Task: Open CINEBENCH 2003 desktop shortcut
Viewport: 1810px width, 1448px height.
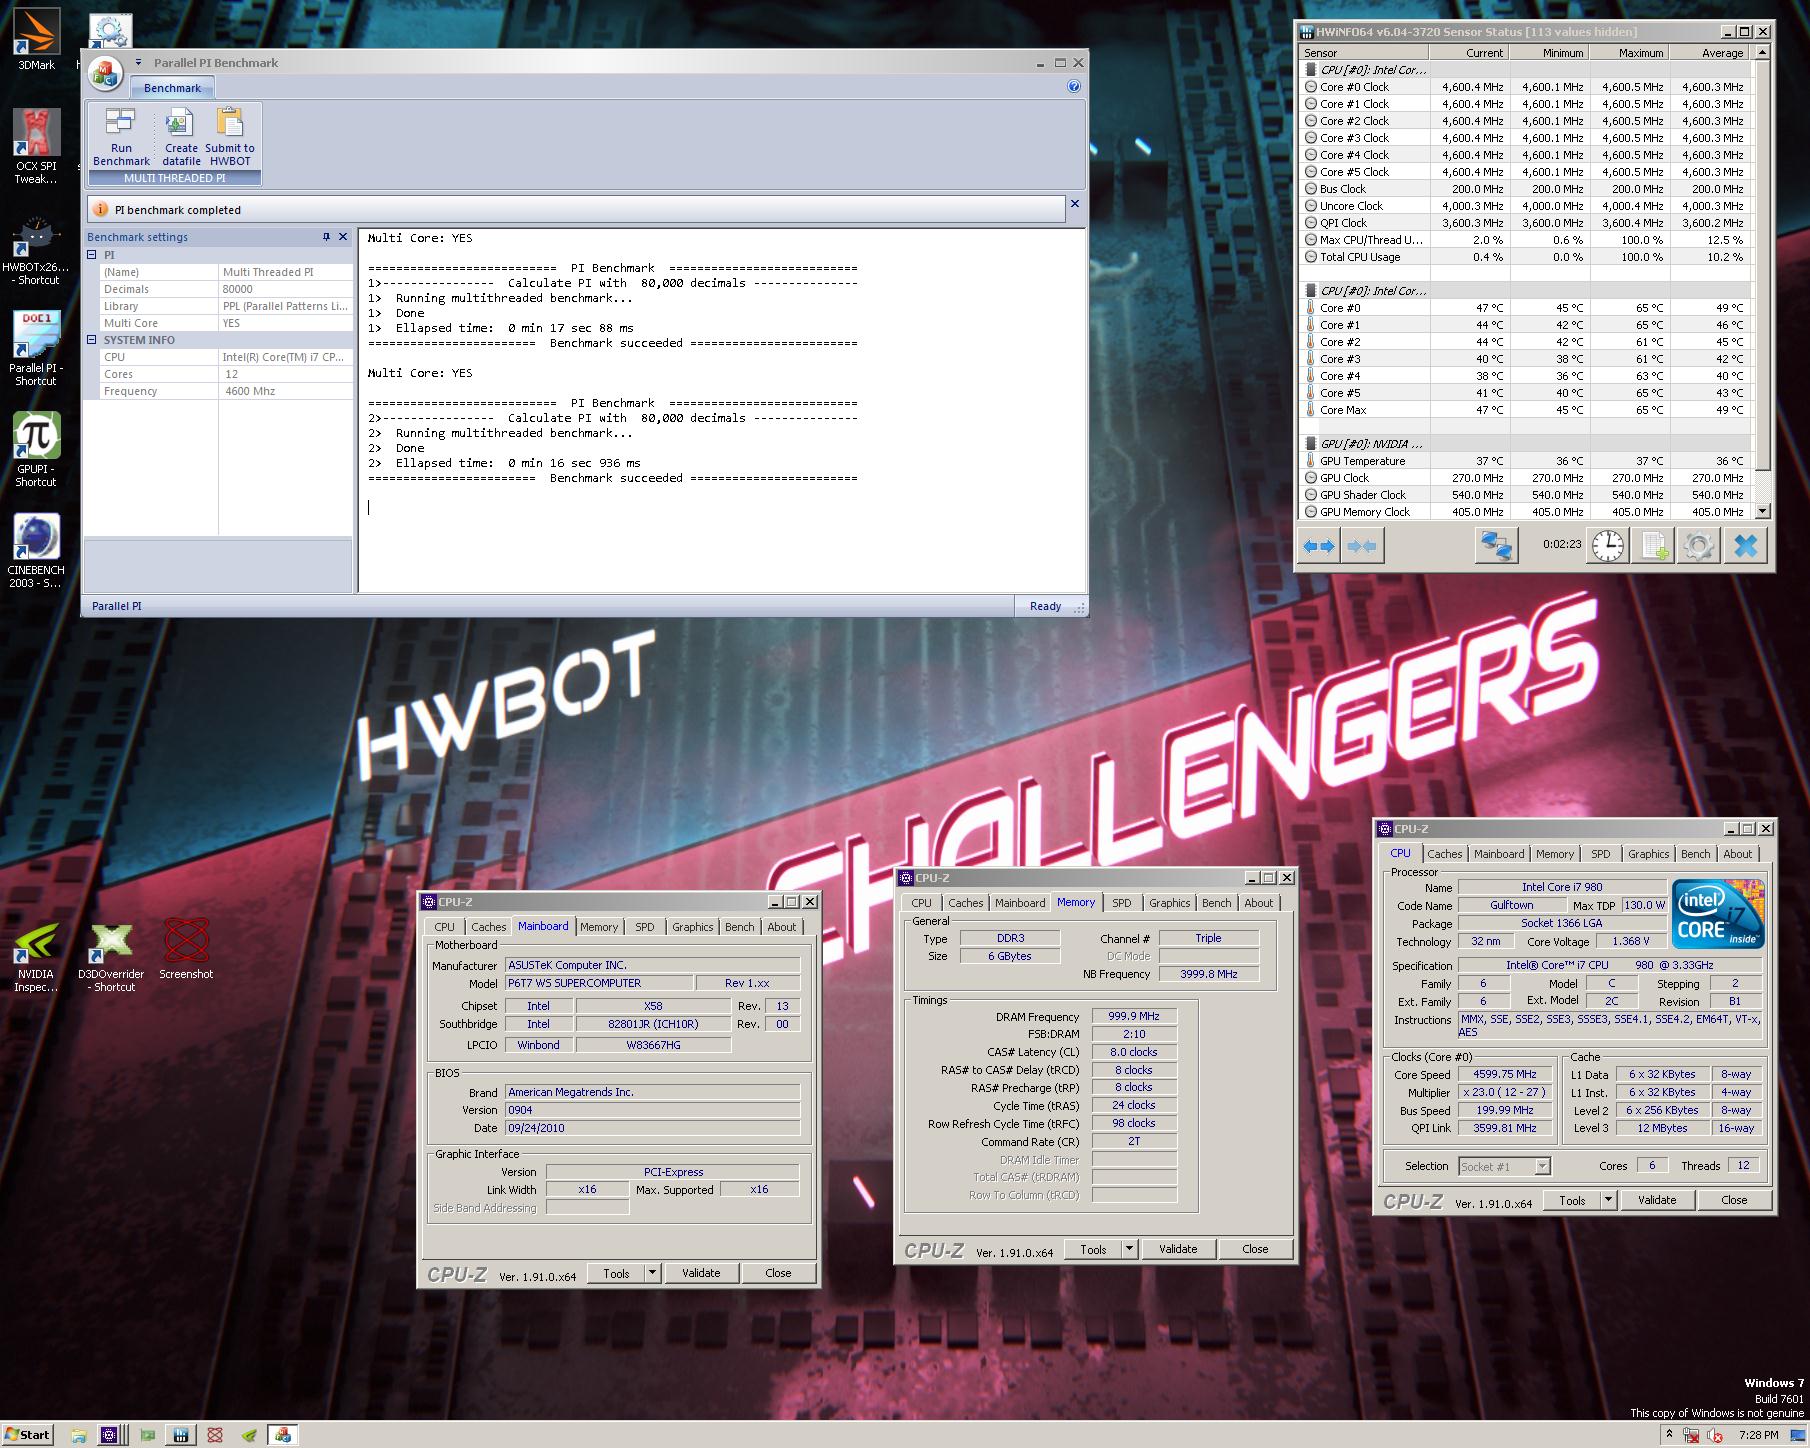Action: coord(36,551)
